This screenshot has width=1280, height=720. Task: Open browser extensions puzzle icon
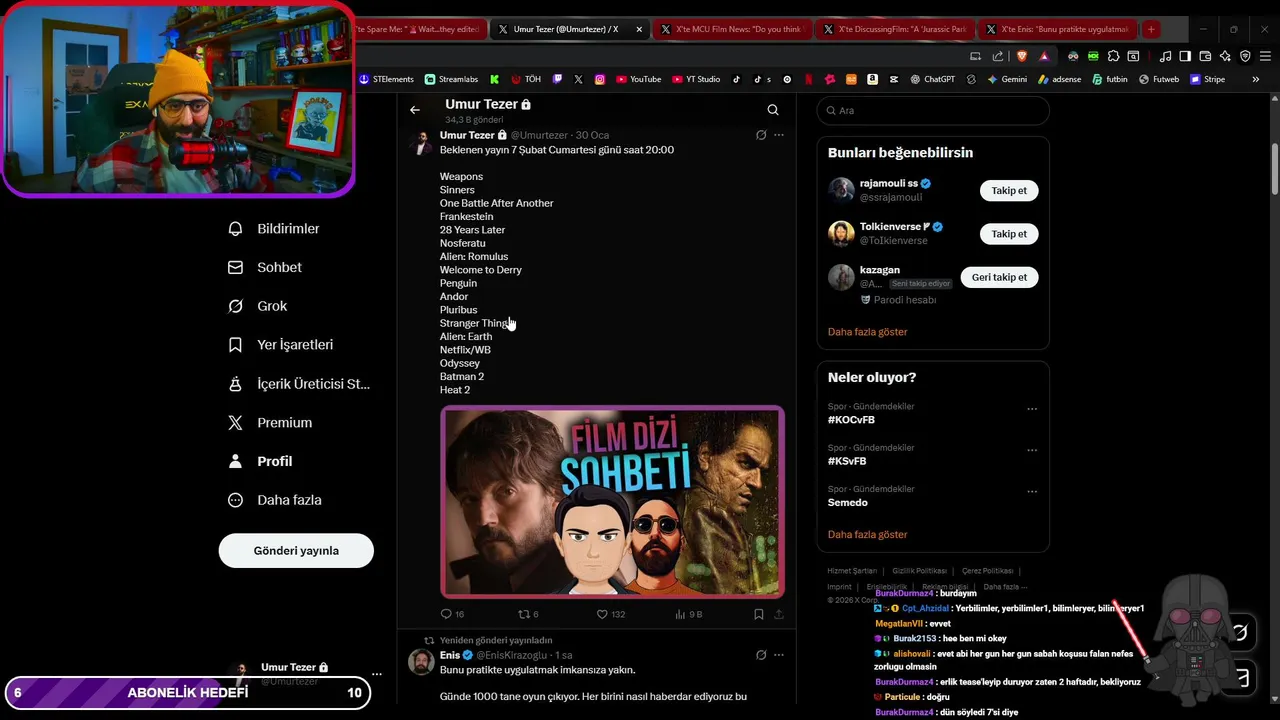[1113, 56]
